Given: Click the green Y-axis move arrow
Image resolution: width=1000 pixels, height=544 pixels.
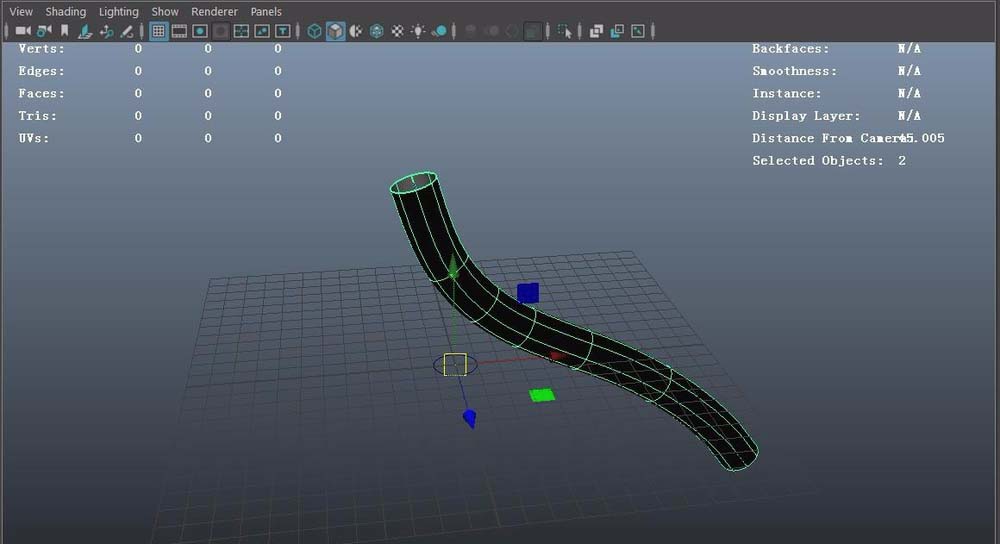Looking at the screenshot, I should click(x=453, y=269).
